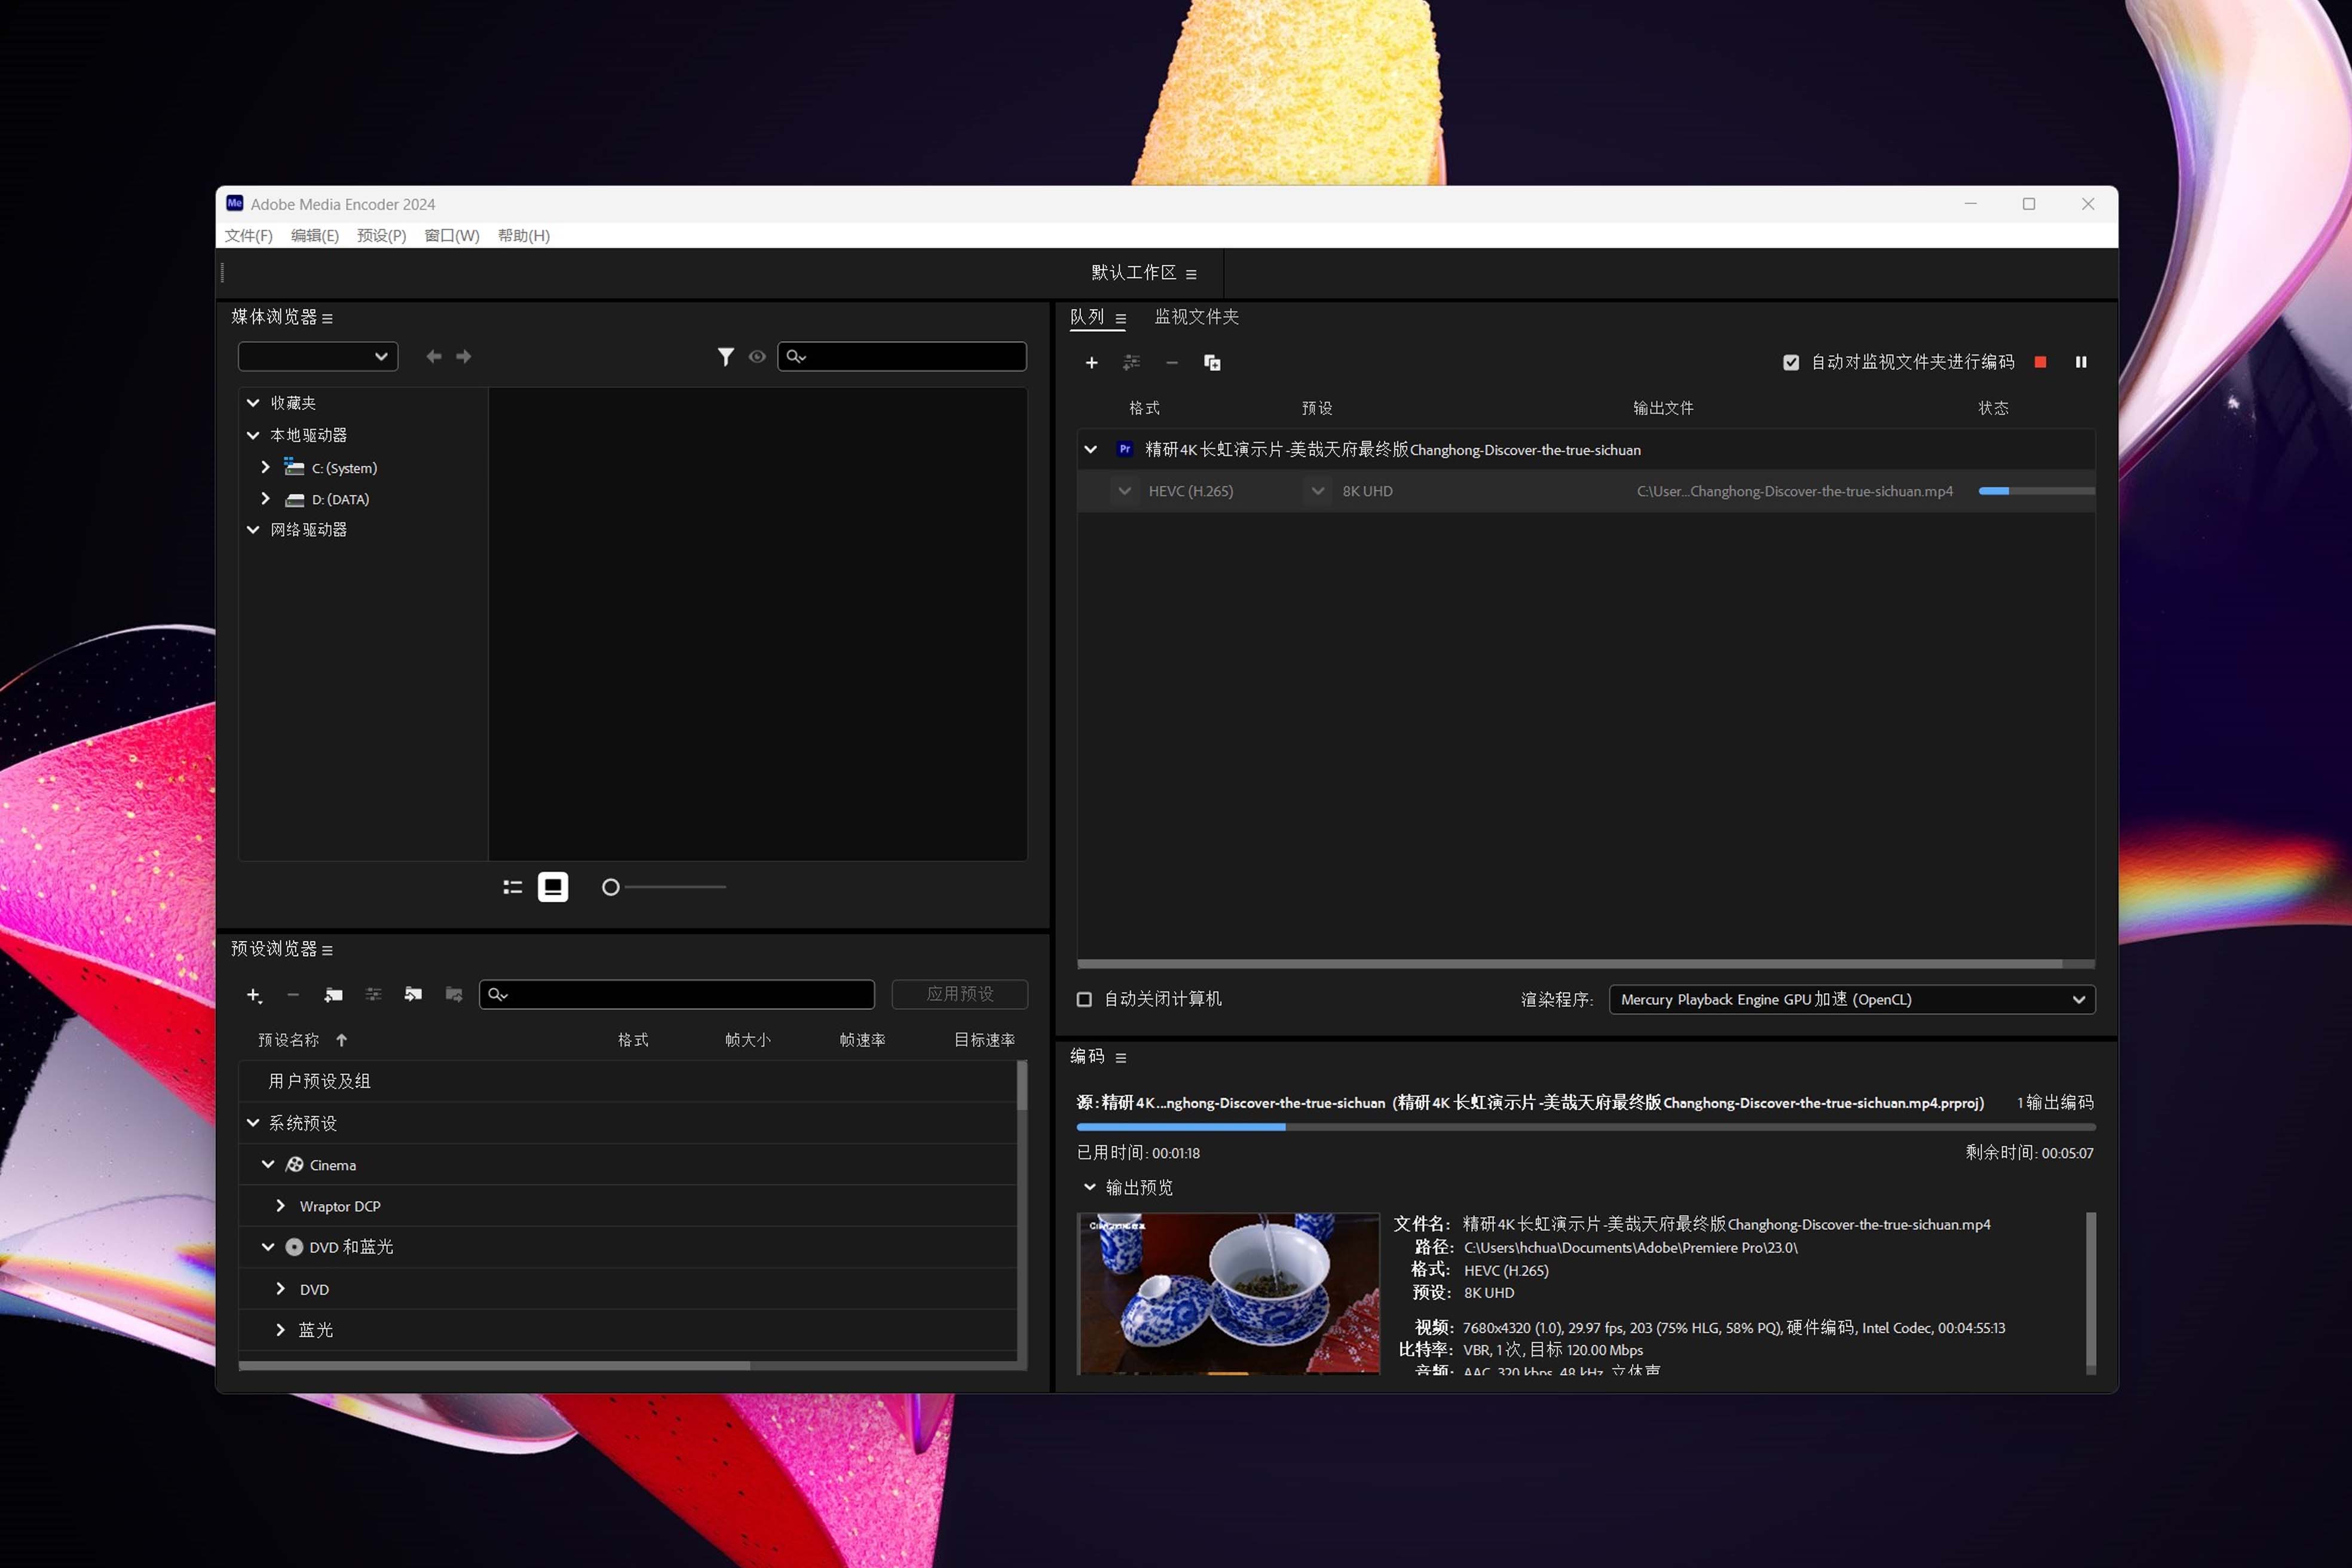Viewport: 2352px width, 1568px height.
Task: Click the output file path link
Action: click(x=1794, y=491)
